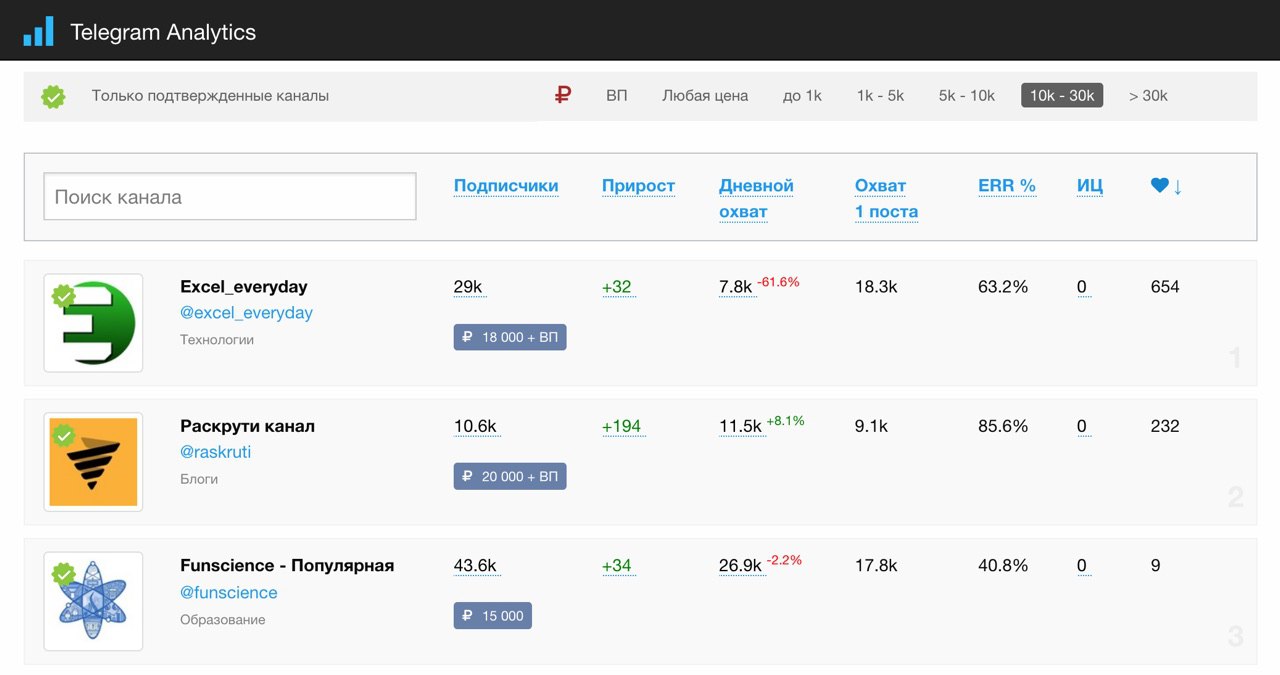Click the 40.8% ERR value
1280x675 pixels.
coord(1003,565)
